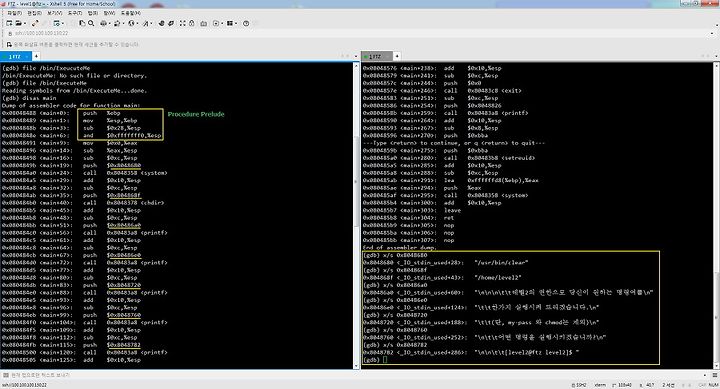Viewport: 720px width, 389px height.
Task: Select the left pane 1 FTZ tab
Action: coord(16,56)
